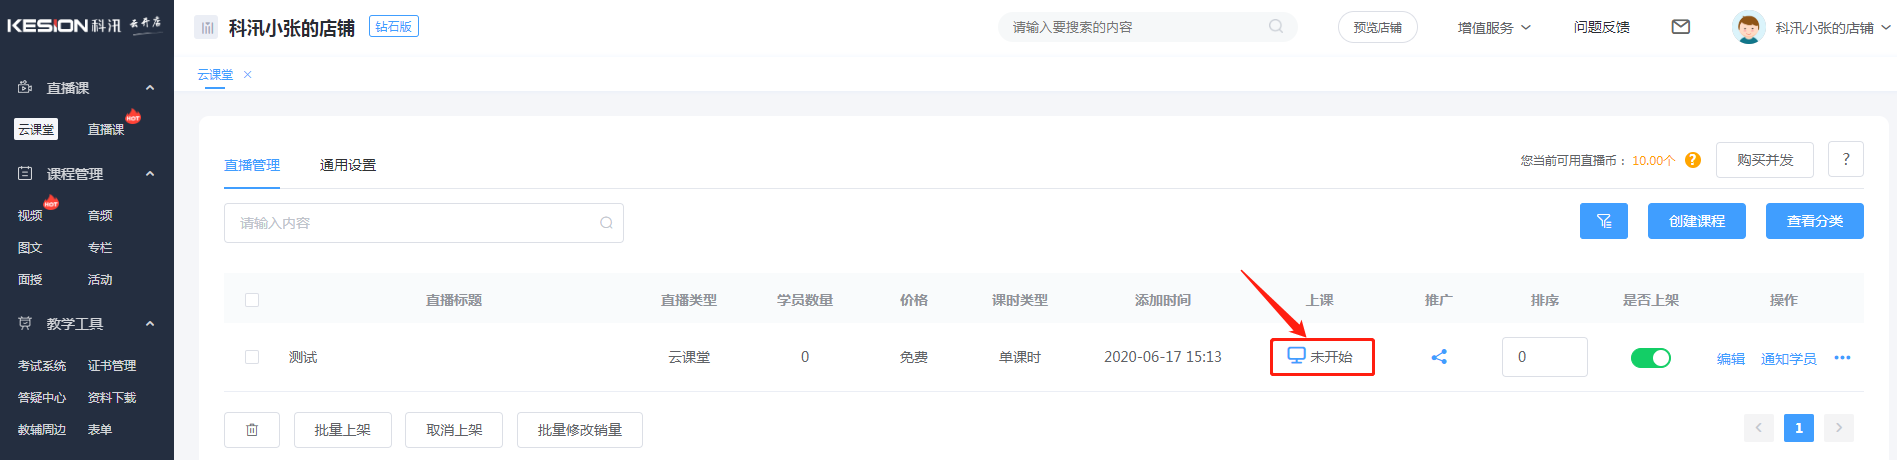Click the search magnifier in top search bar
The width and height of the screenshot is (1897, 460).
pos(1276,27)
